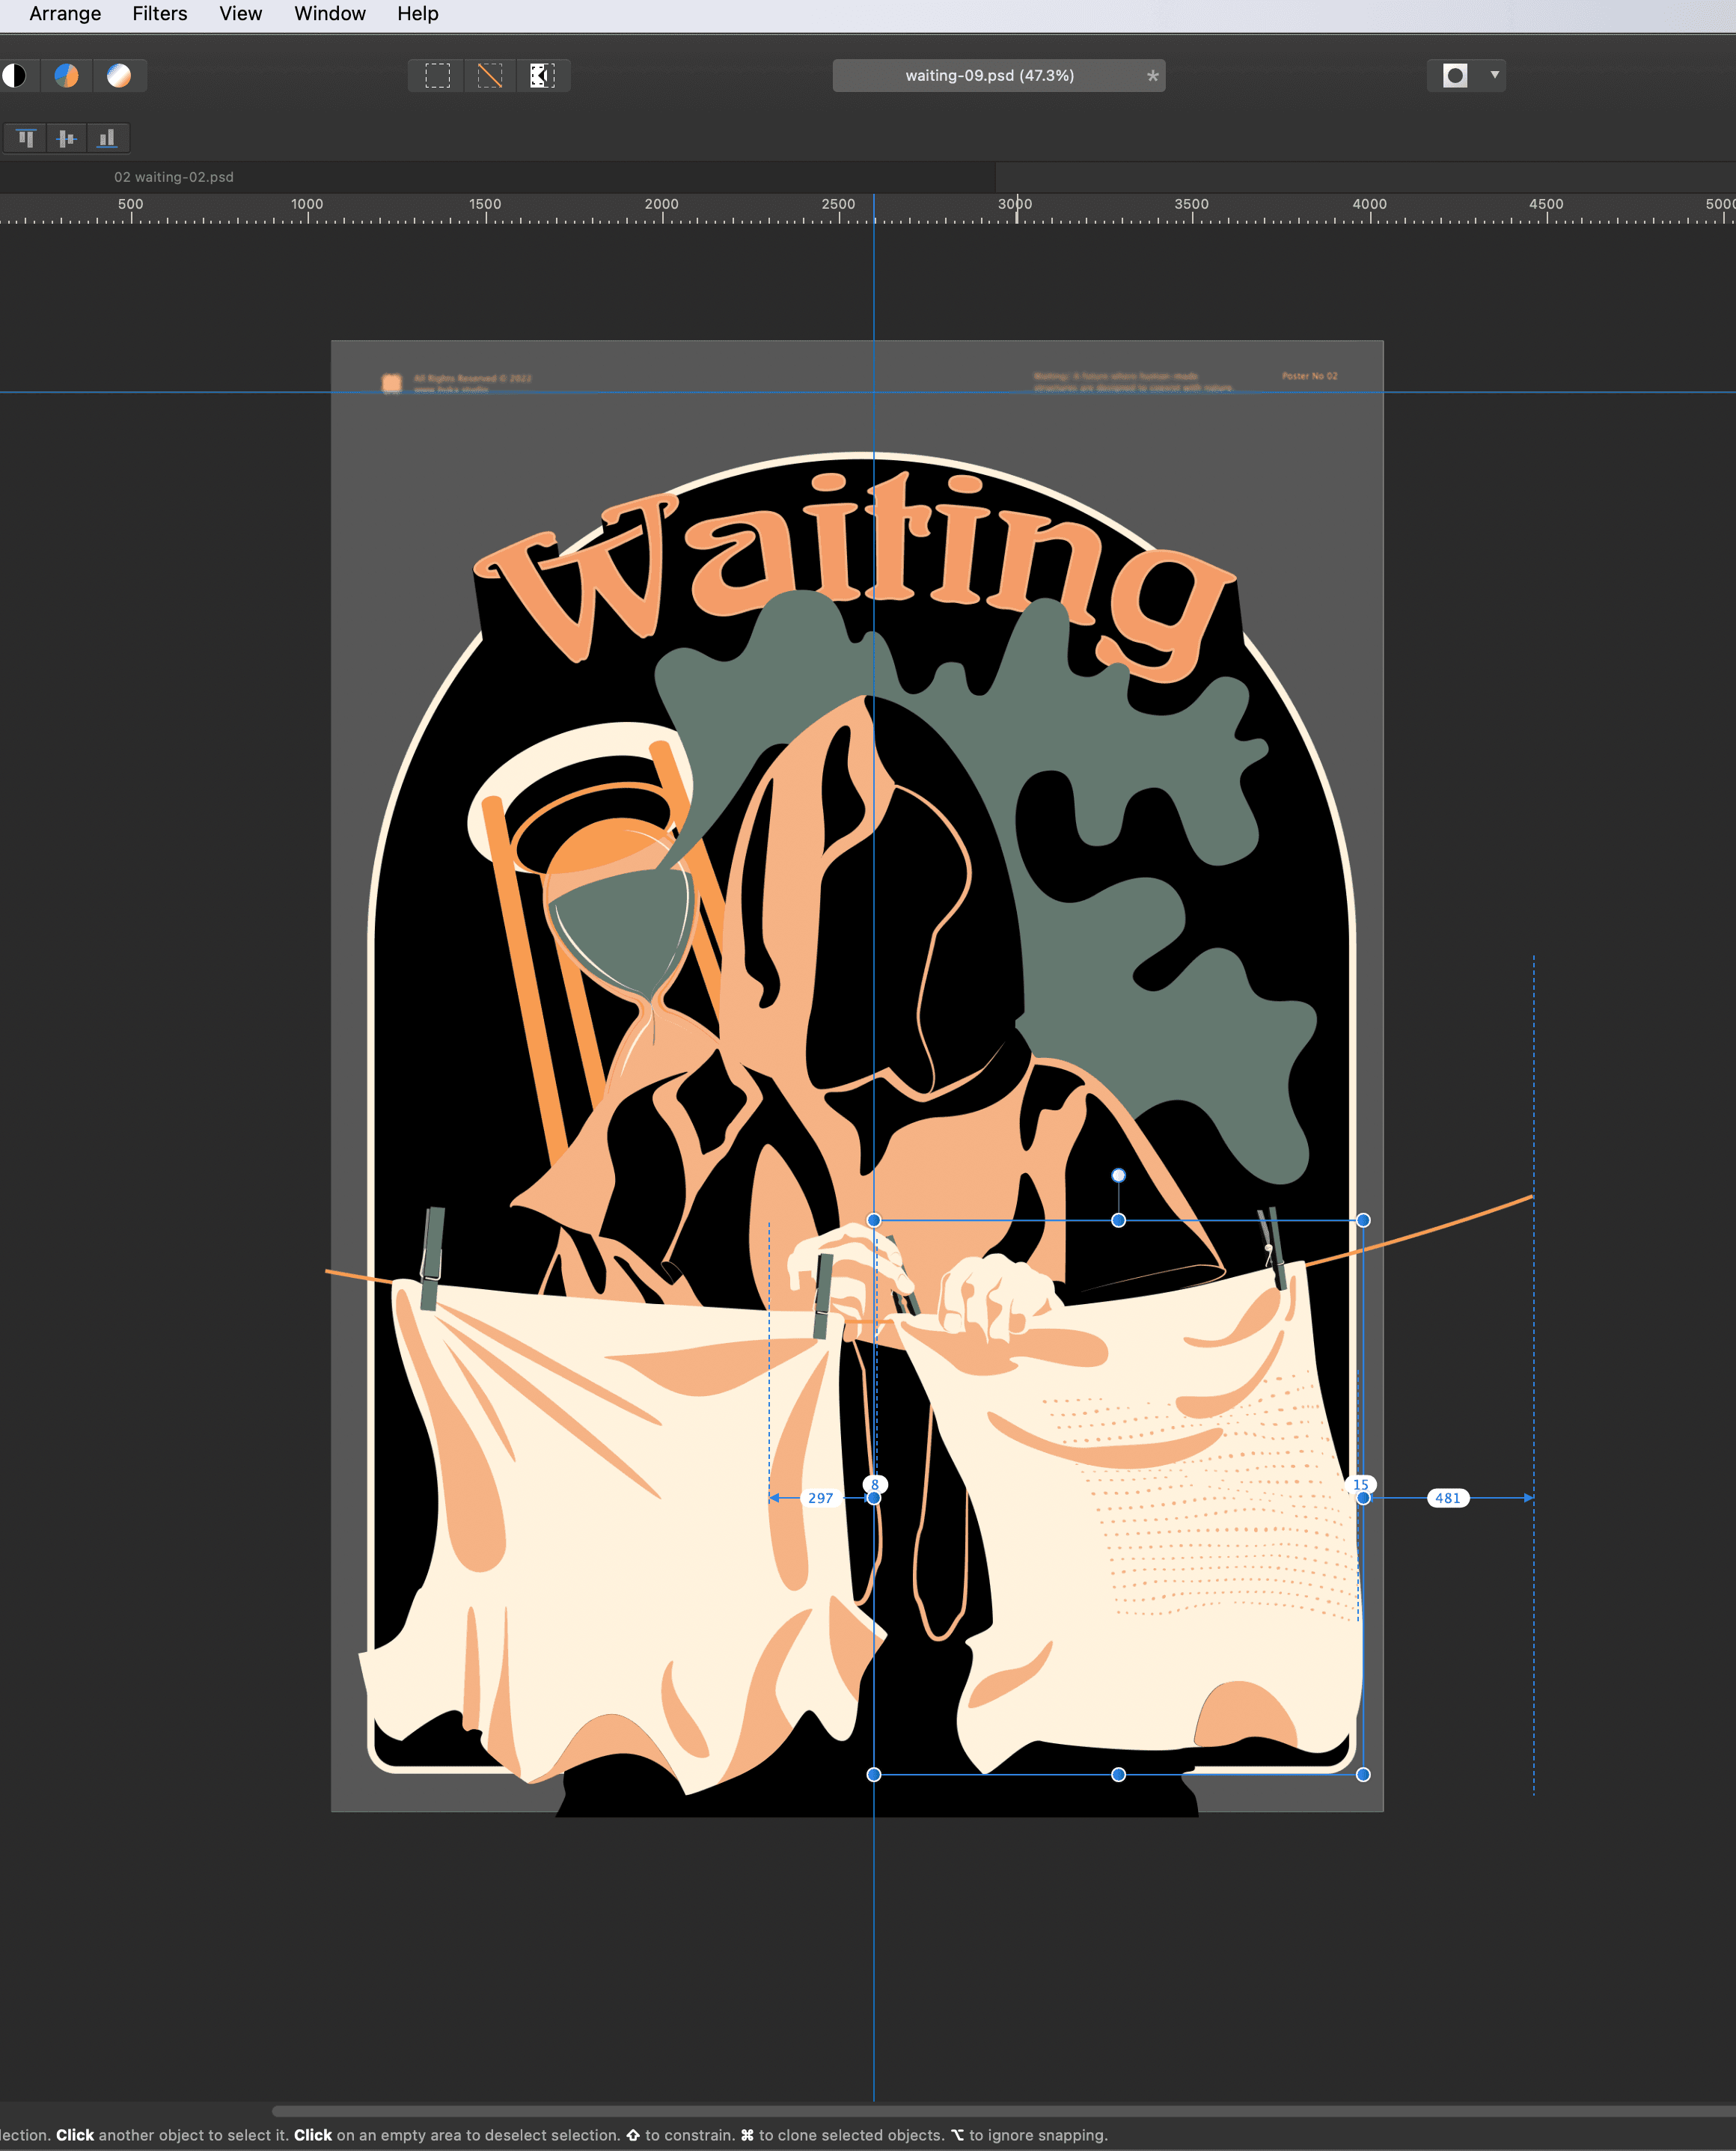Switch to the 02 waiting-02.psd document tab
Screen dimensions: 1736x2151
174,176
